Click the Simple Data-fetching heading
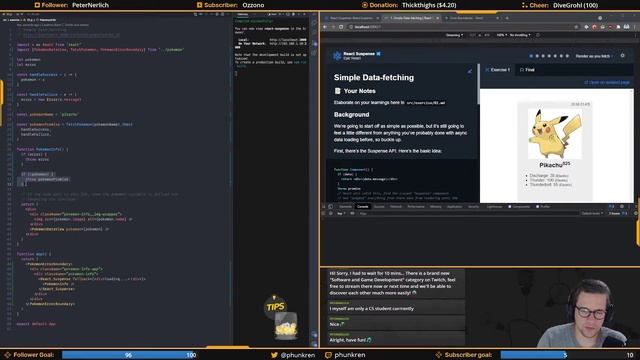This screenshot has width=640, height=360. [374, 78]
